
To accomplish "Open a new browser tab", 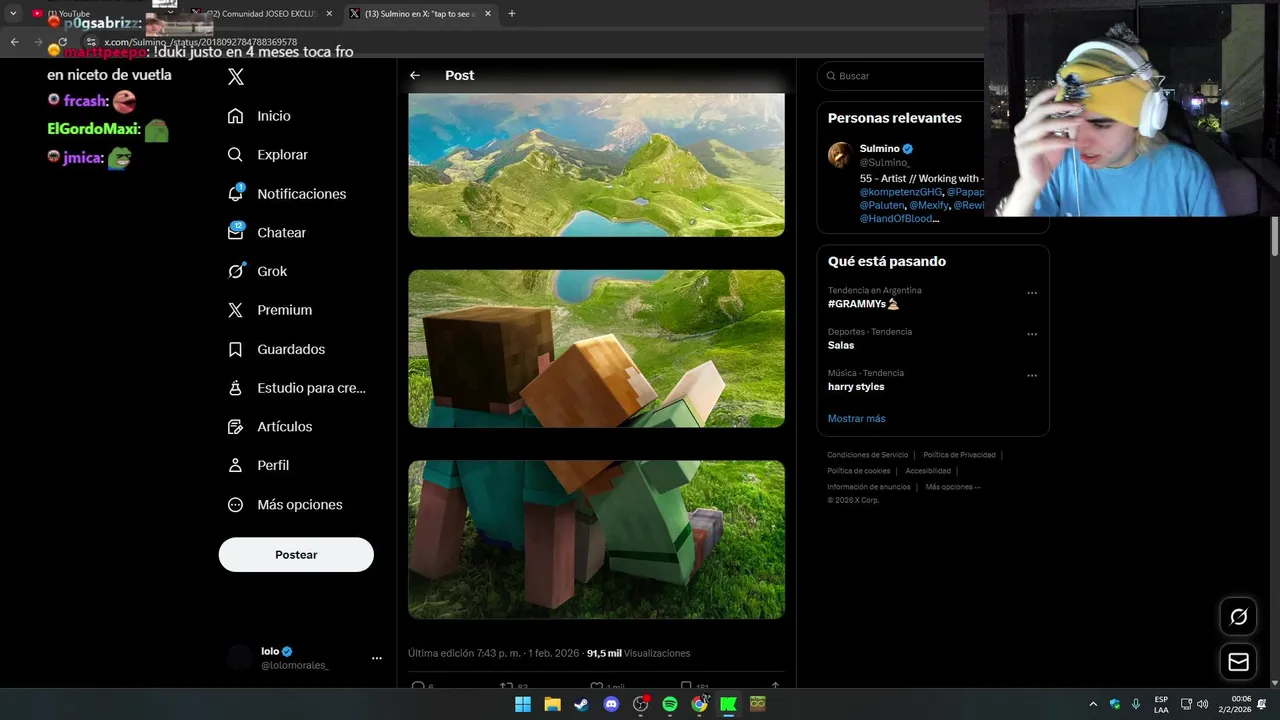I will pyautogui.click(x=512, y=14).
